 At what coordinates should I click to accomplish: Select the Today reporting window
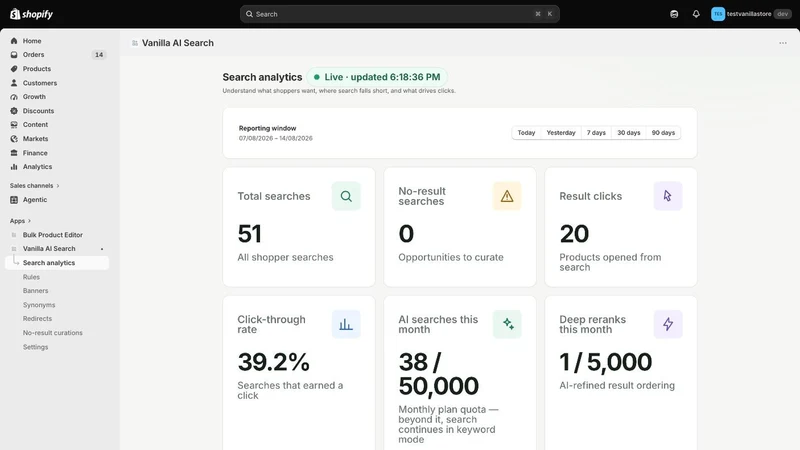526,133
